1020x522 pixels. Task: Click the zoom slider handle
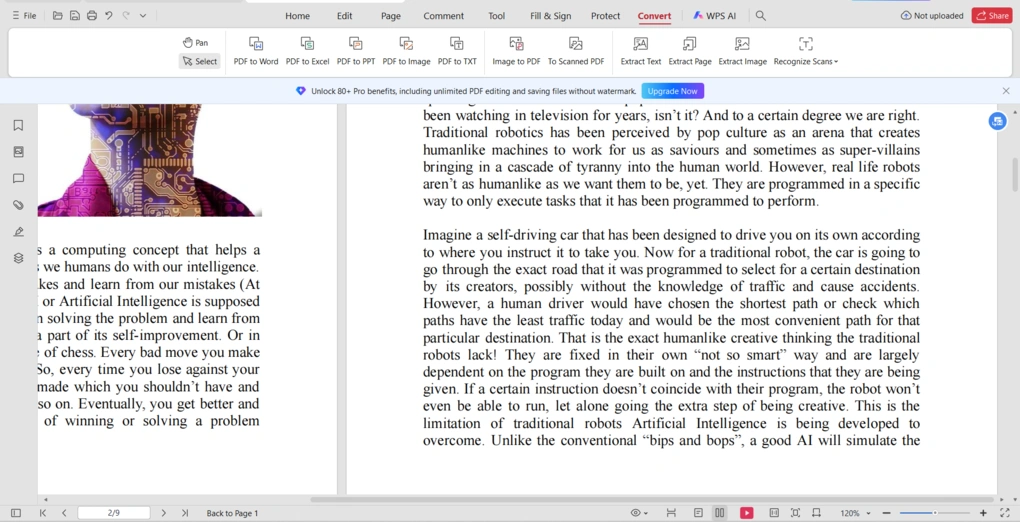pyautogui.click(x=935, y=513)
